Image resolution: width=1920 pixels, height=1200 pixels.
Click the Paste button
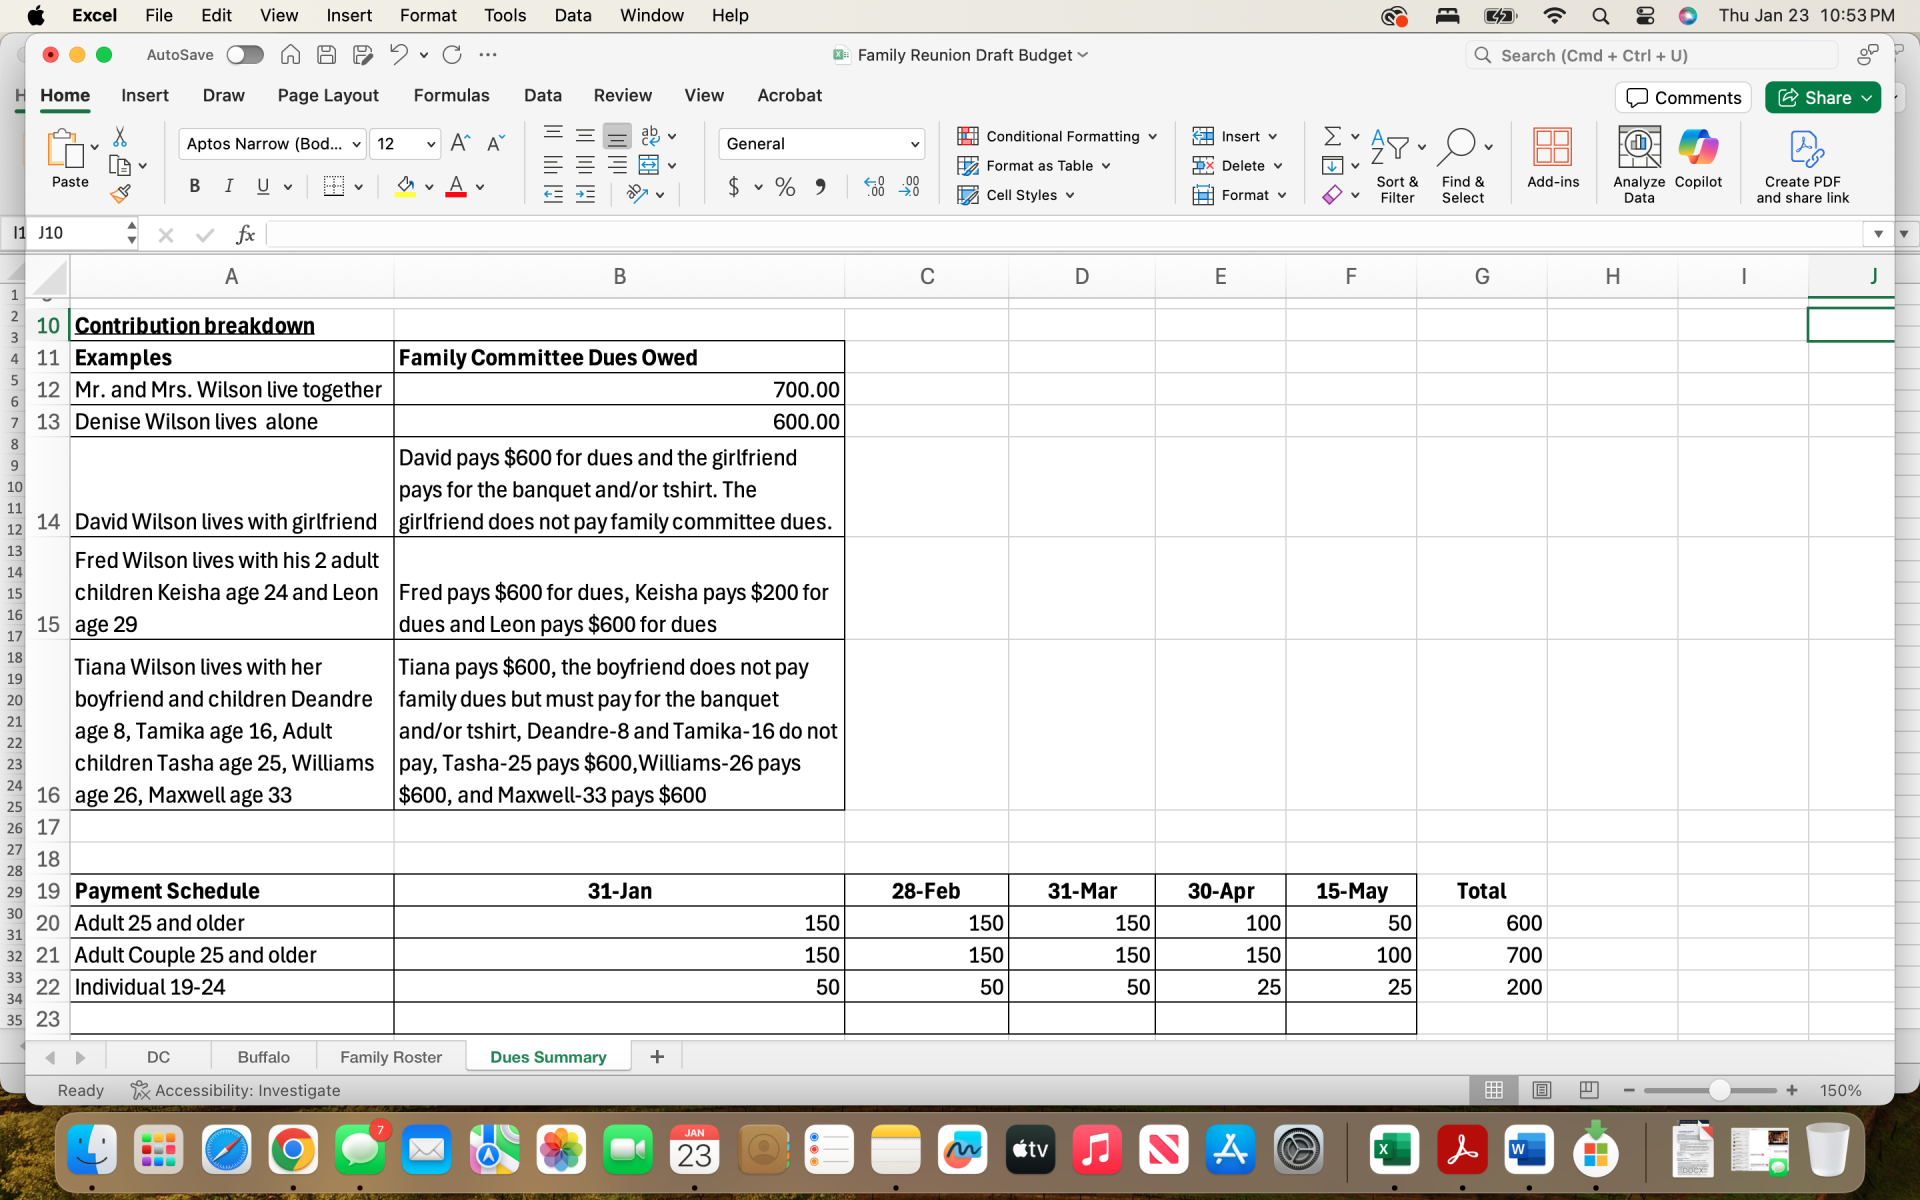[x=70, y=158]
